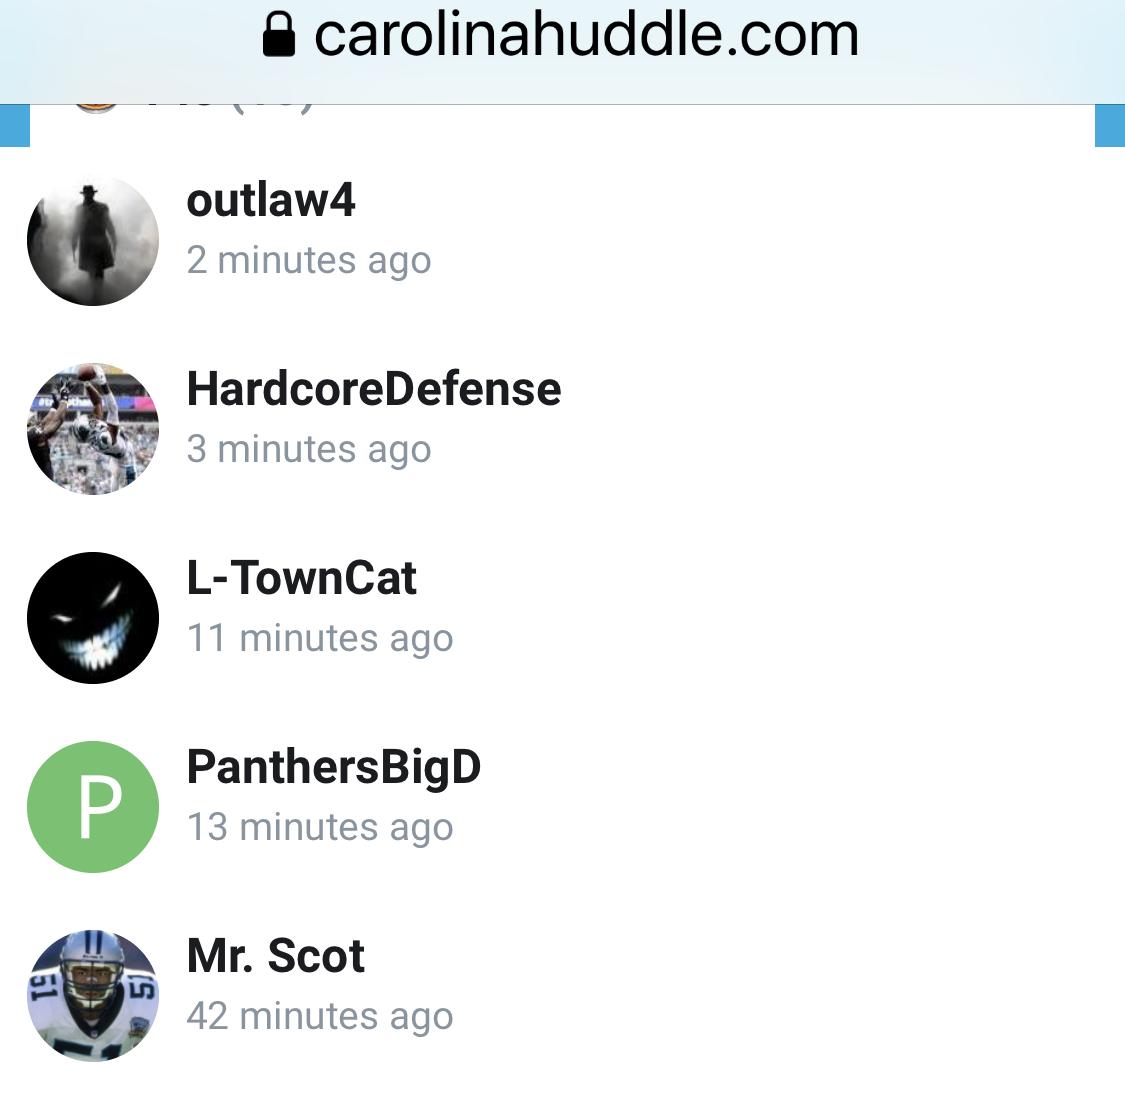Click the blue strip at left edge

15,126
